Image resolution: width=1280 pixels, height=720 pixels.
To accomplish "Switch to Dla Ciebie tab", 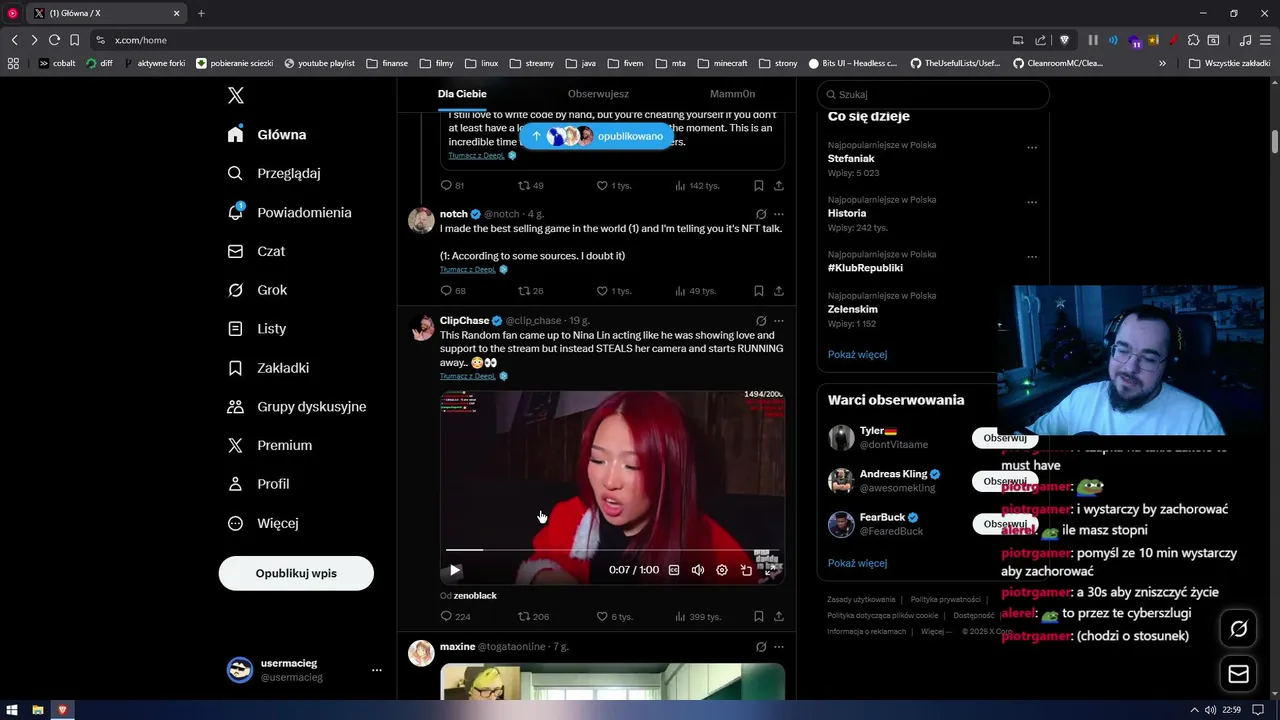I will 462,94.
